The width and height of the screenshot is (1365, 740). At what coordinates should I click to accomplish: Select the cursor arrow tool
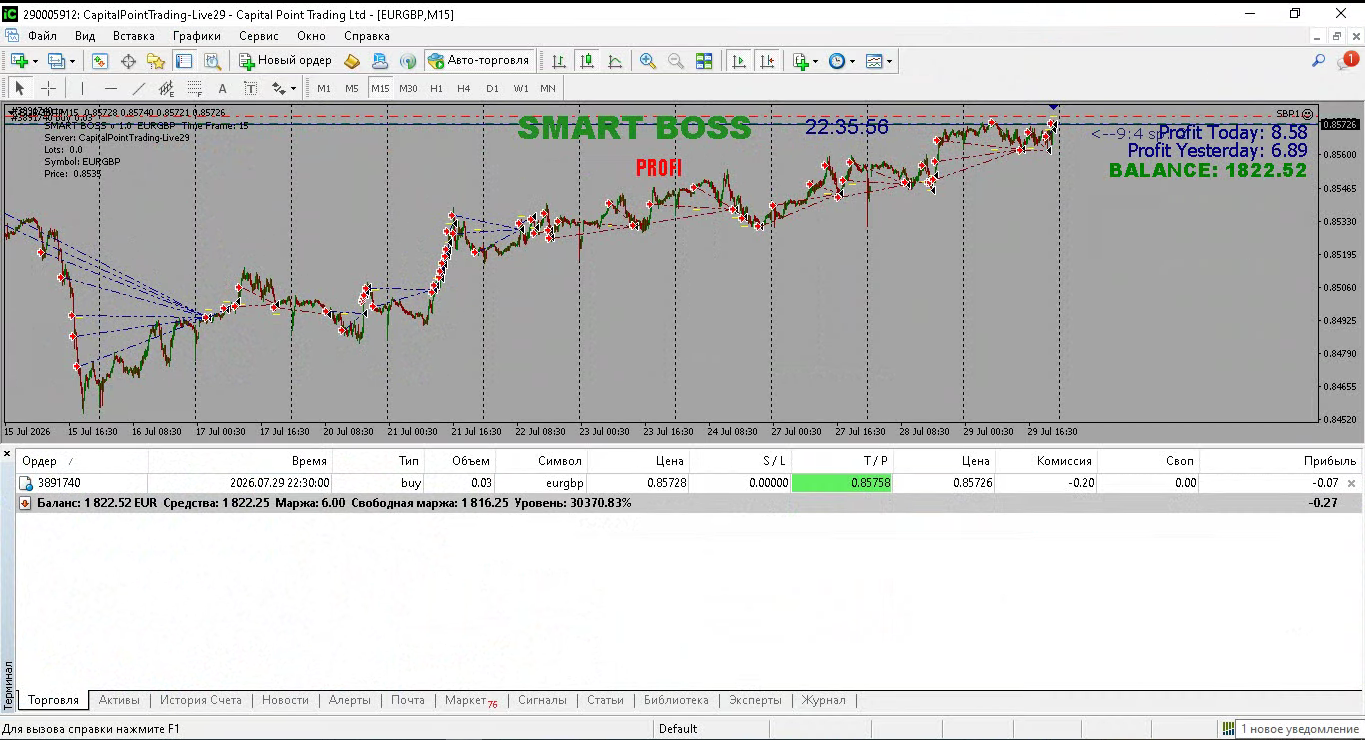[20, 88]
